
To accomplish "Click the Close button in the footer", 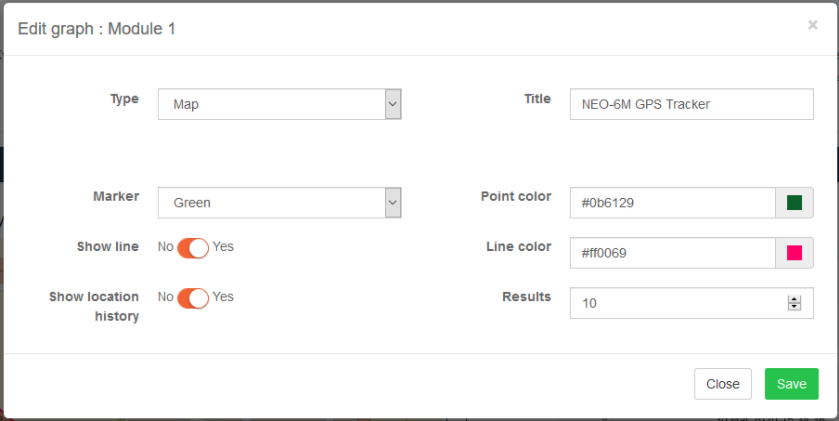I will pyautogui.click(x=723, y=384).
